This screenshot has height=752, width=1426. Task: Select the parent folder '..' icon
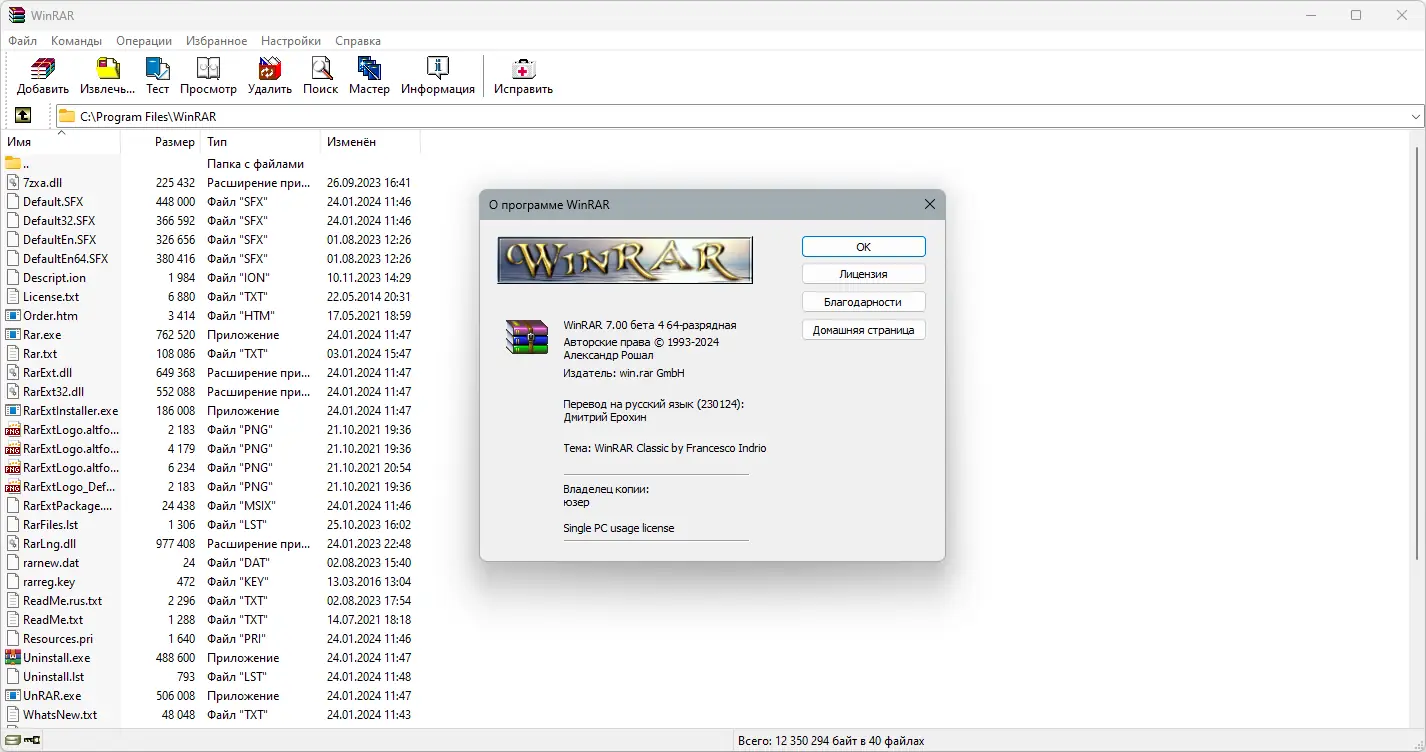tap(13, 164)
